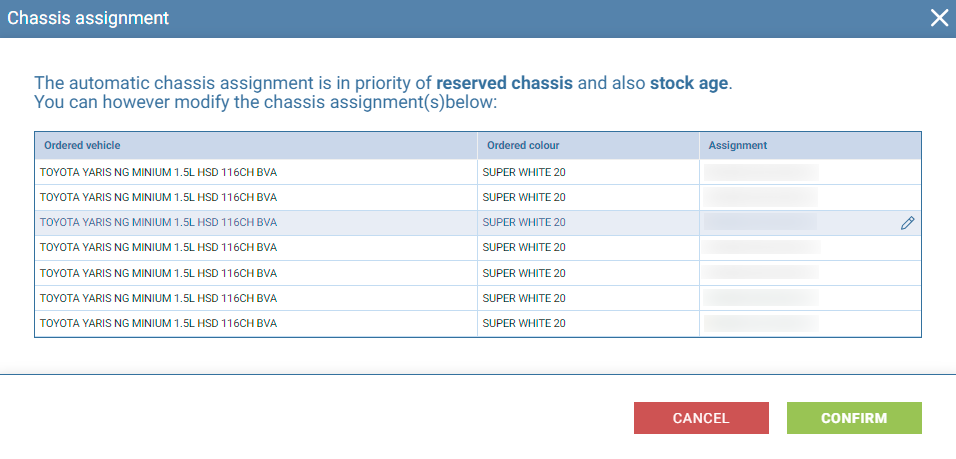
Task: Click the Ordered vehicle column header
Action: click(256, 146)
